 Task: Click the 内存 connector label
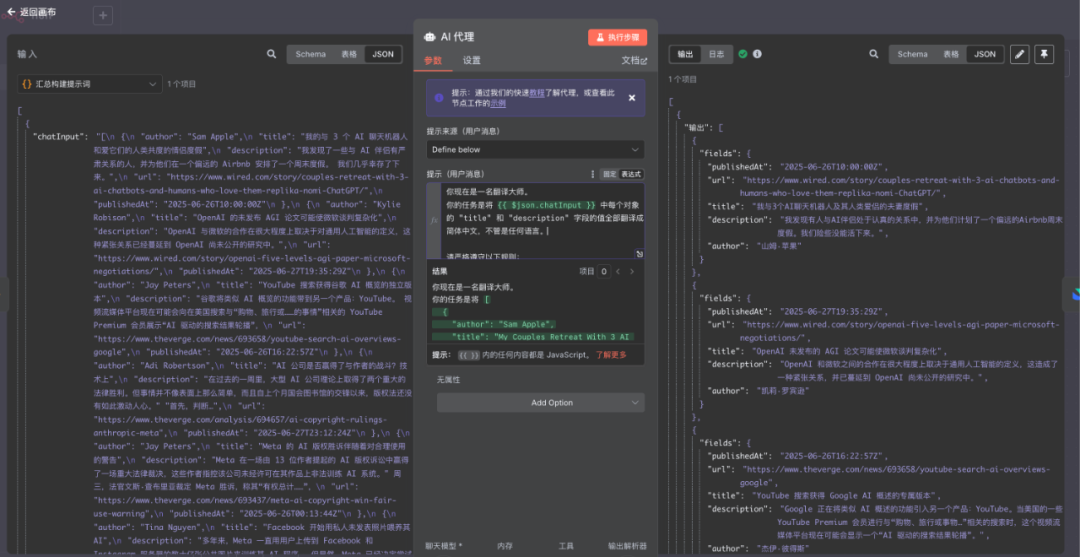[x=505, y=546]
